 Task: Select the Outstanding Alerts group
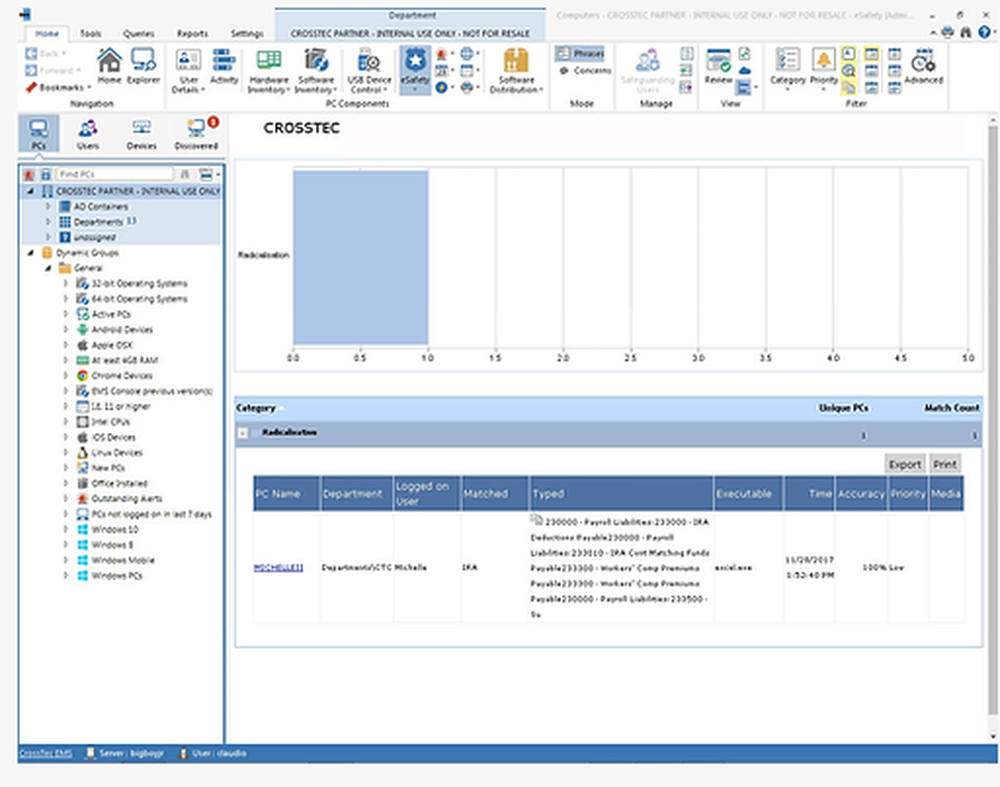tap(126, 499)
